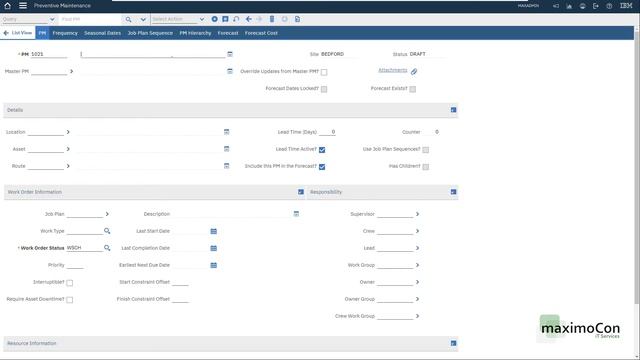
Task: Sign out using the header logout icon
Action: pos(596,6)
